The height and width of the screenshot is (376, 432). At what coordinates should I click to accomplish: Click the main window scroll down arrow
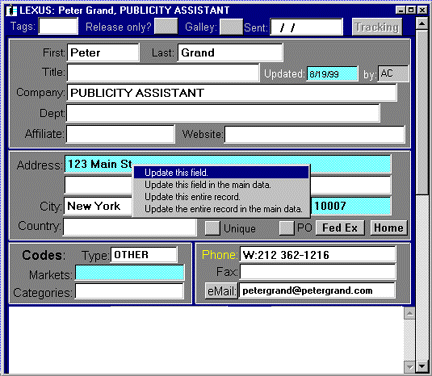(422, 367)
